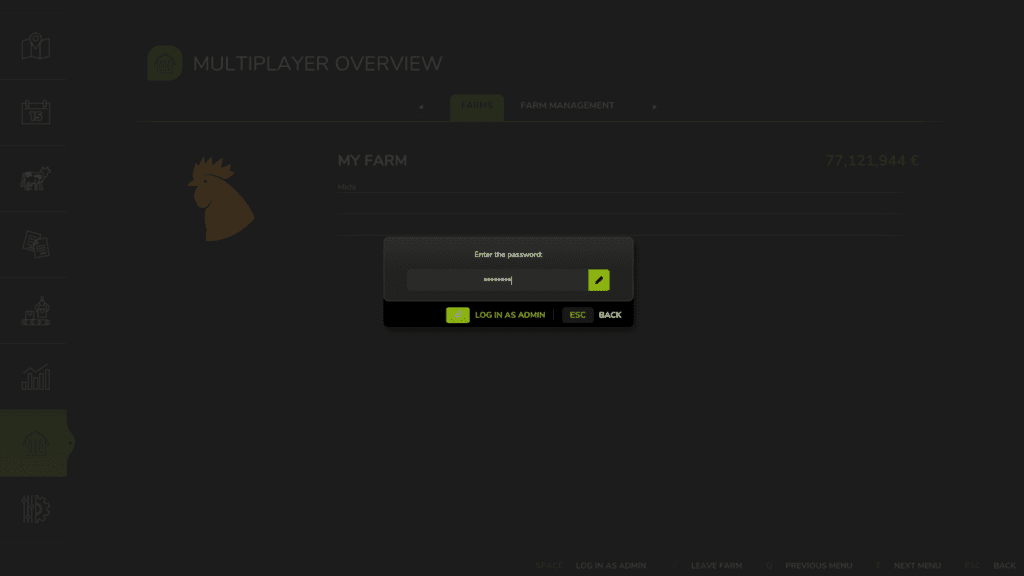Viewport: 1024px width, 576px height.
Task: Open the Statistics chart sidebar icon
Action: 36,377
